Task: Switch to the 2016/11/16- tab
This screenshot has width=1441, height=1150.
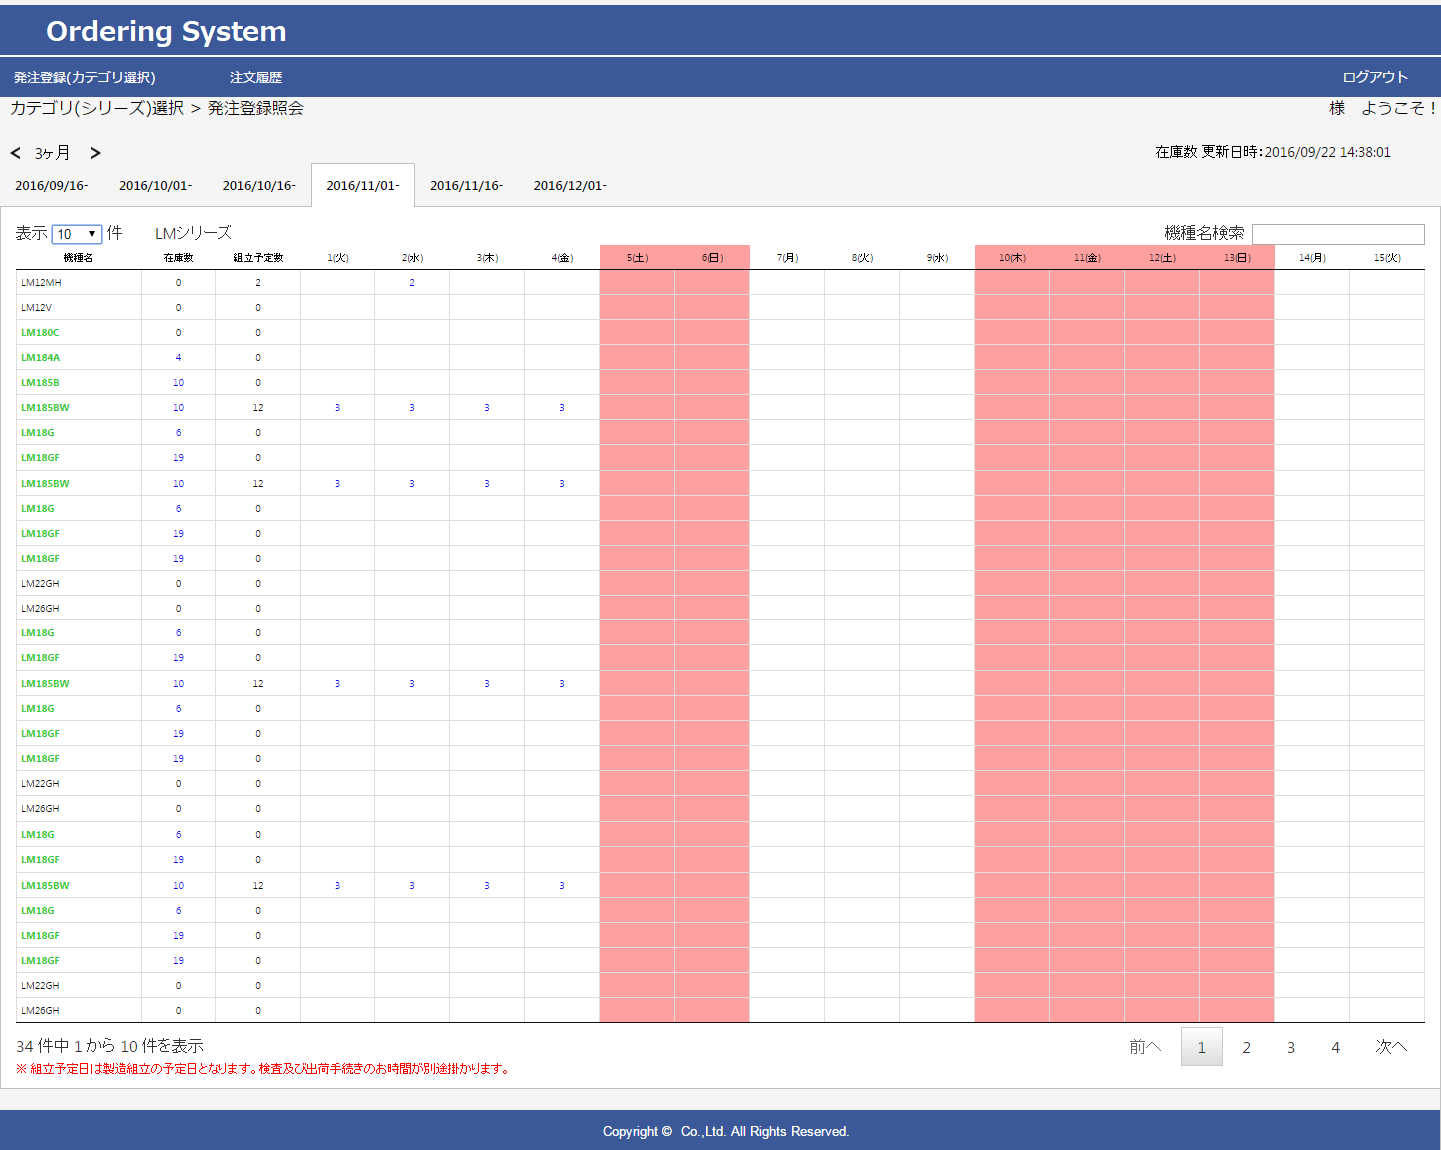Action: pos(467,185)
